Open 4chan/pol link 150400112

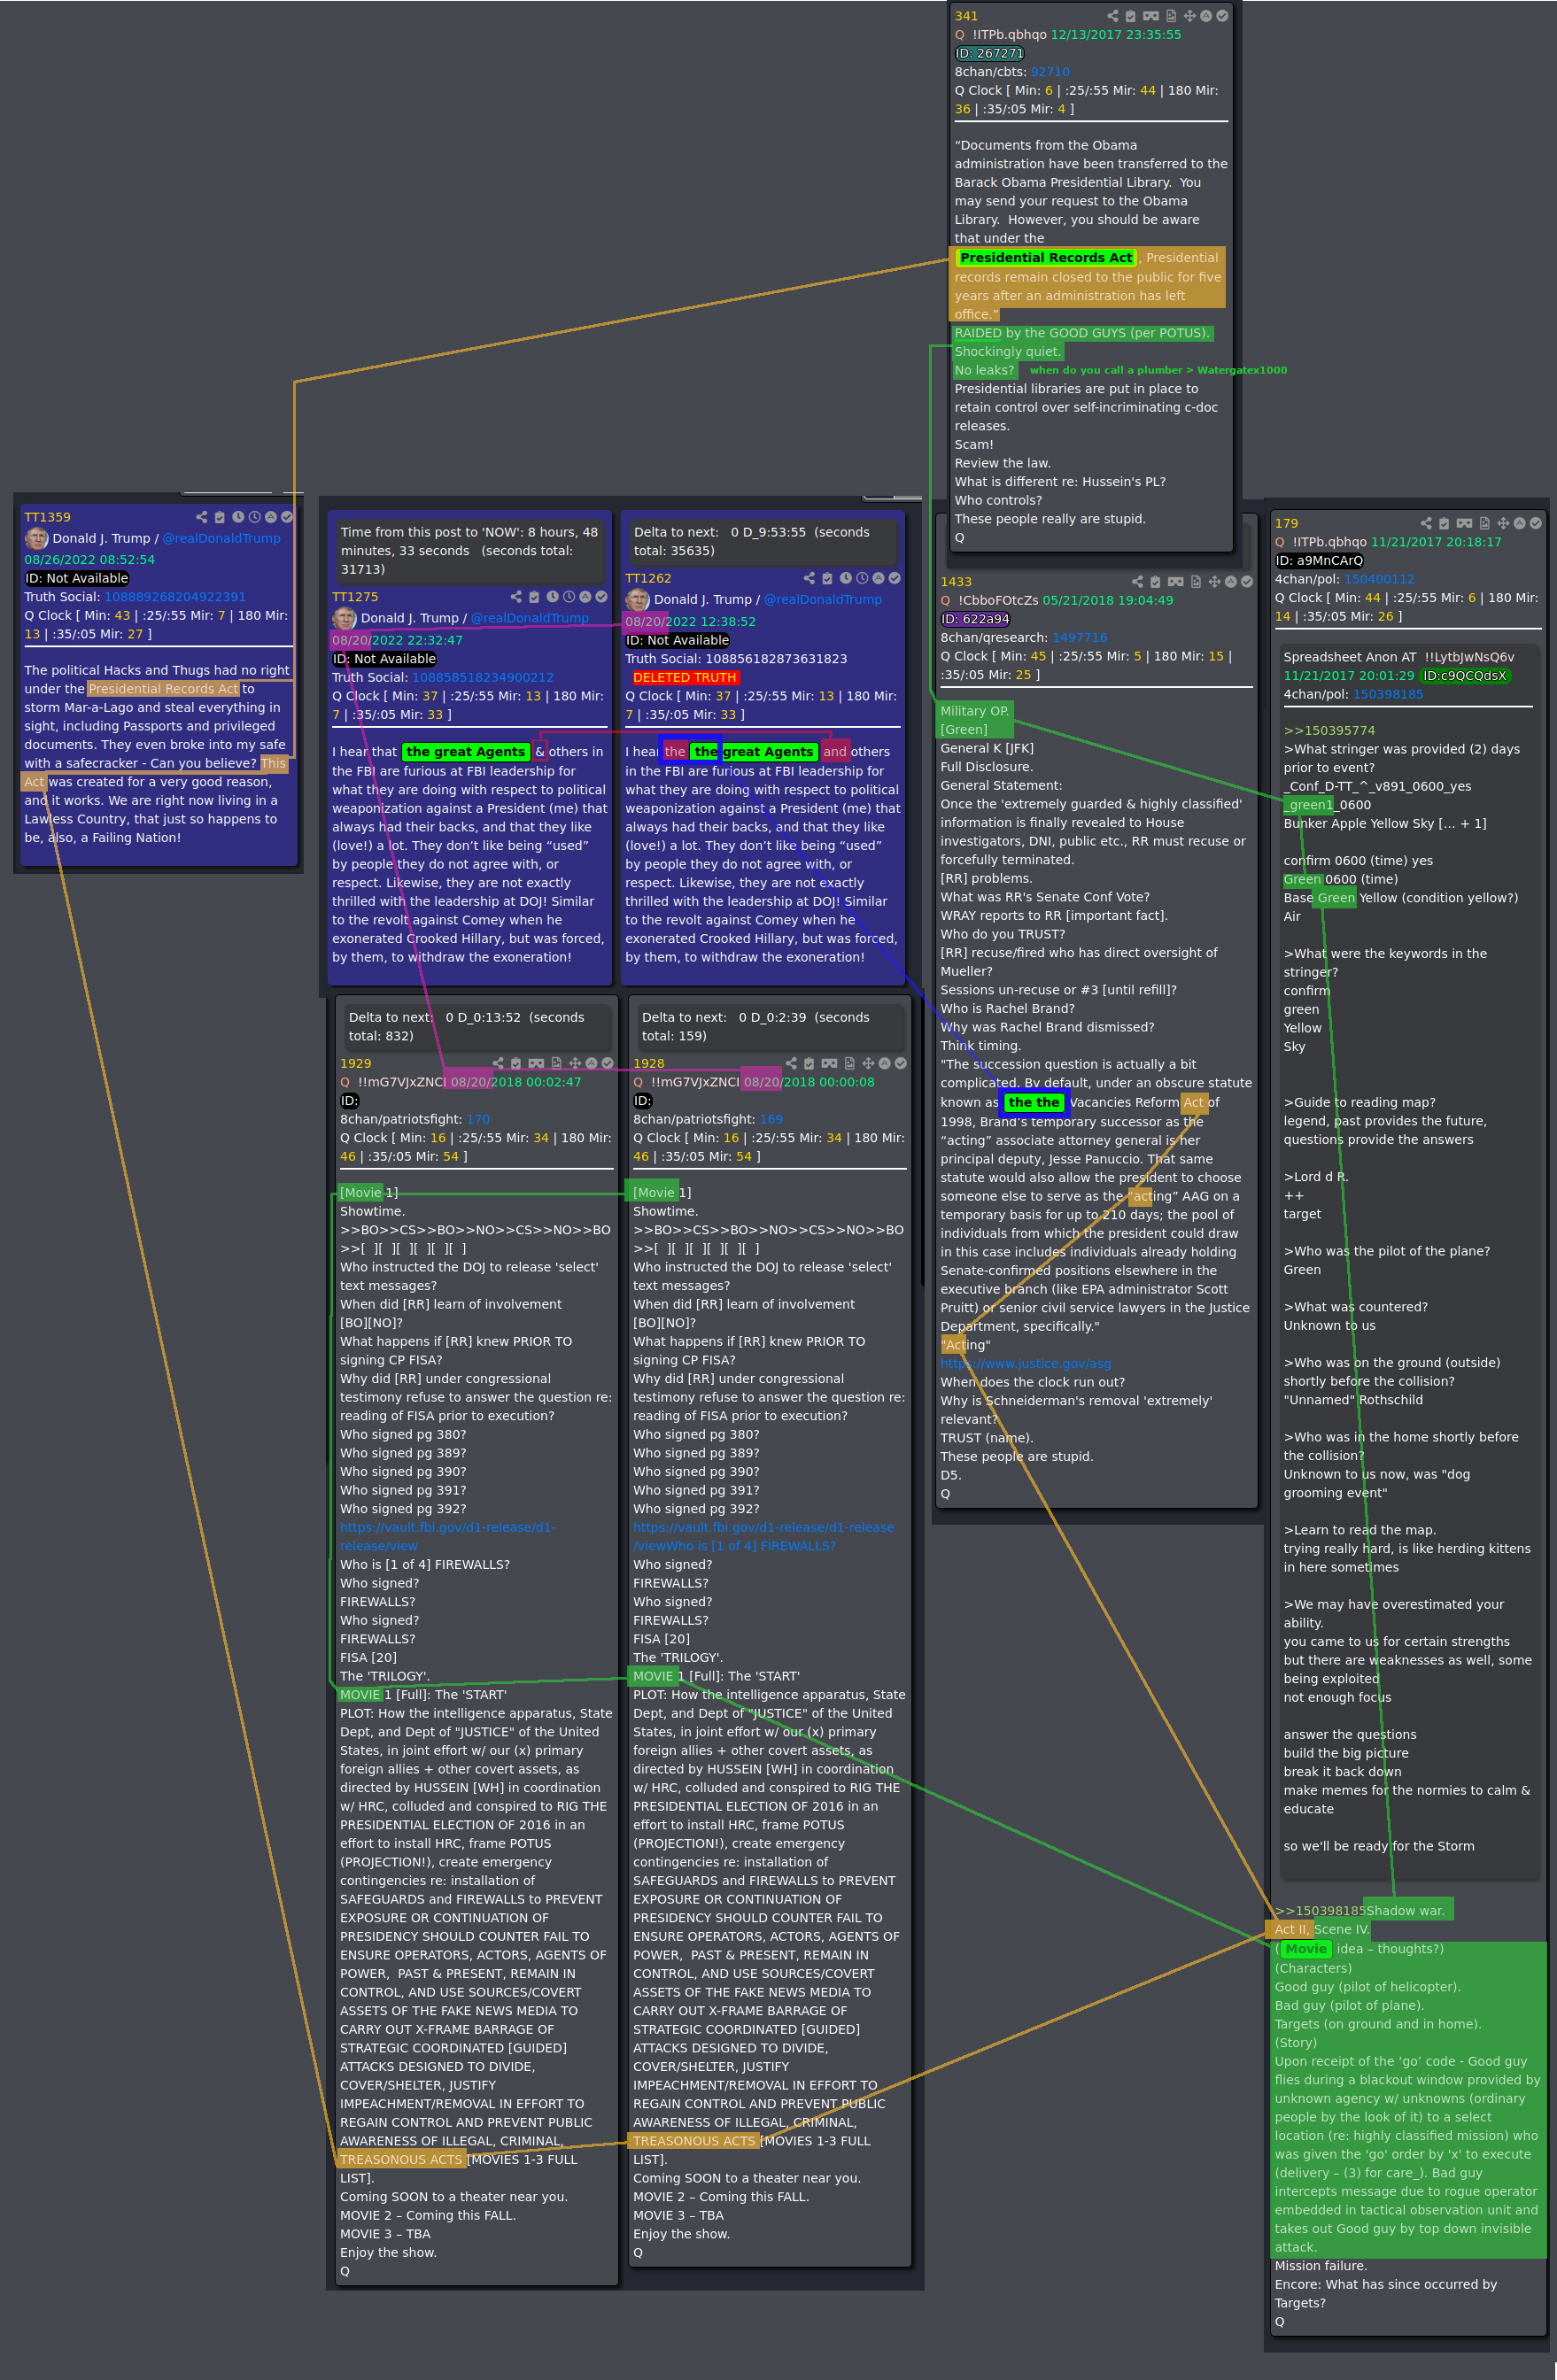(1379, 579)
